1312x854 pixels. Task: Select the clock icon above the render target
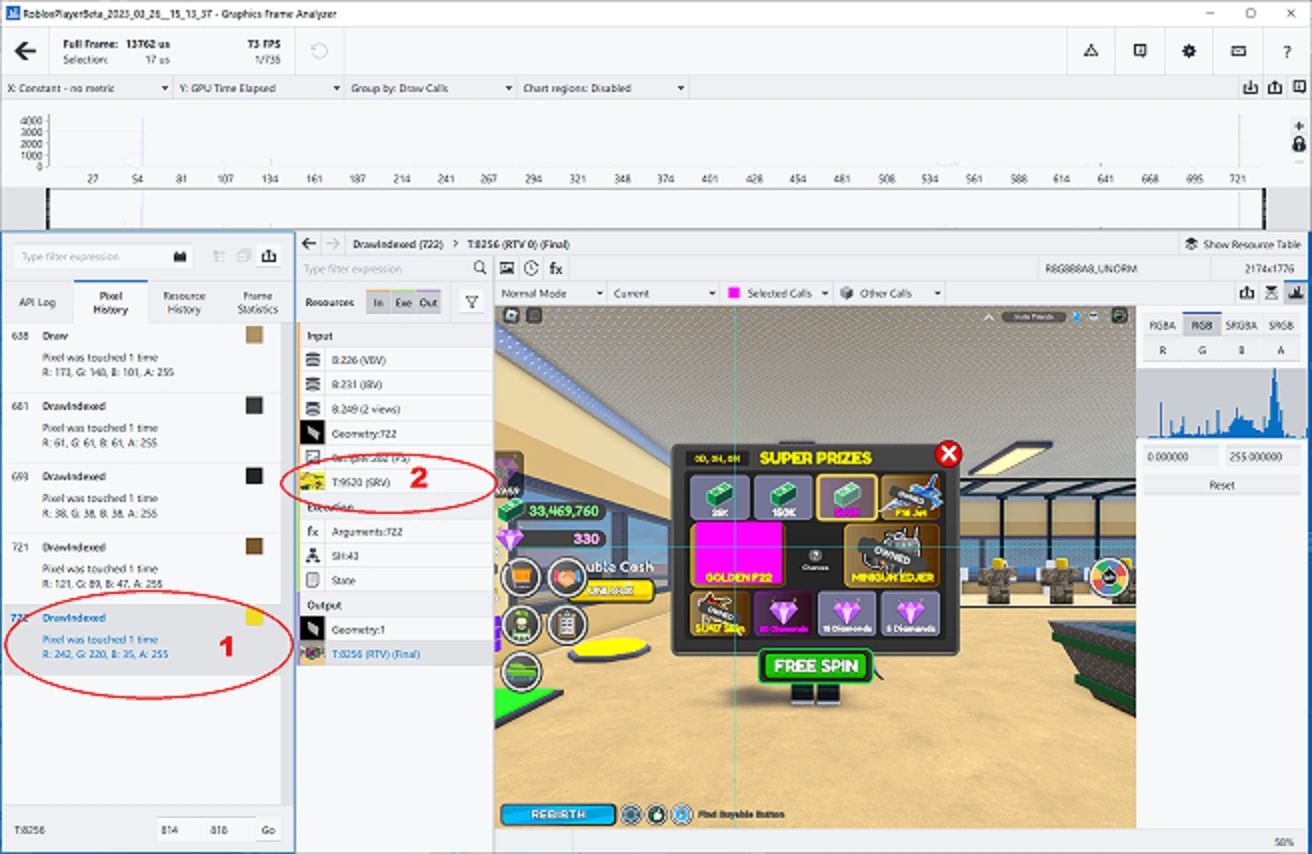(x=531, y=269)
